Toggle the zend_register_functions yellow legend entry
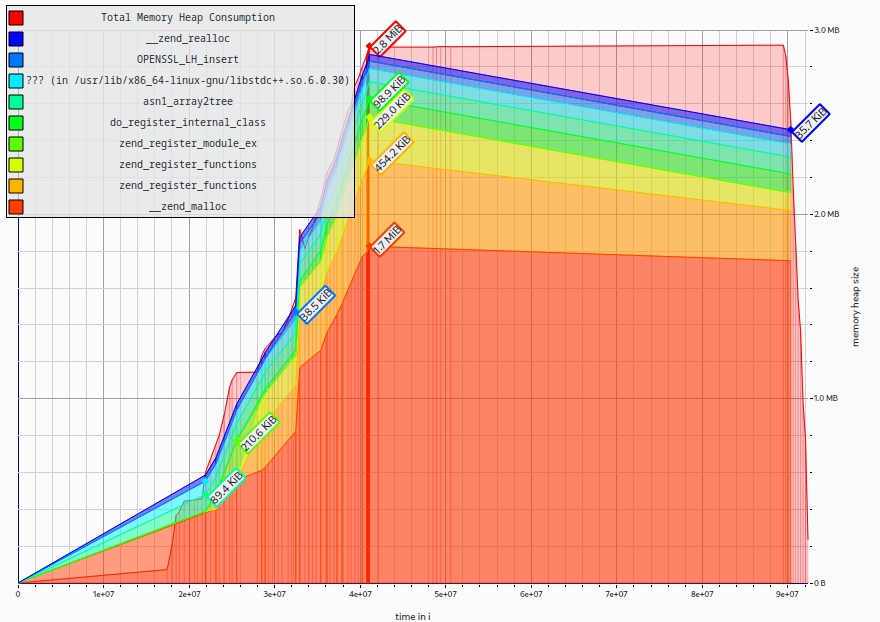 17,164
